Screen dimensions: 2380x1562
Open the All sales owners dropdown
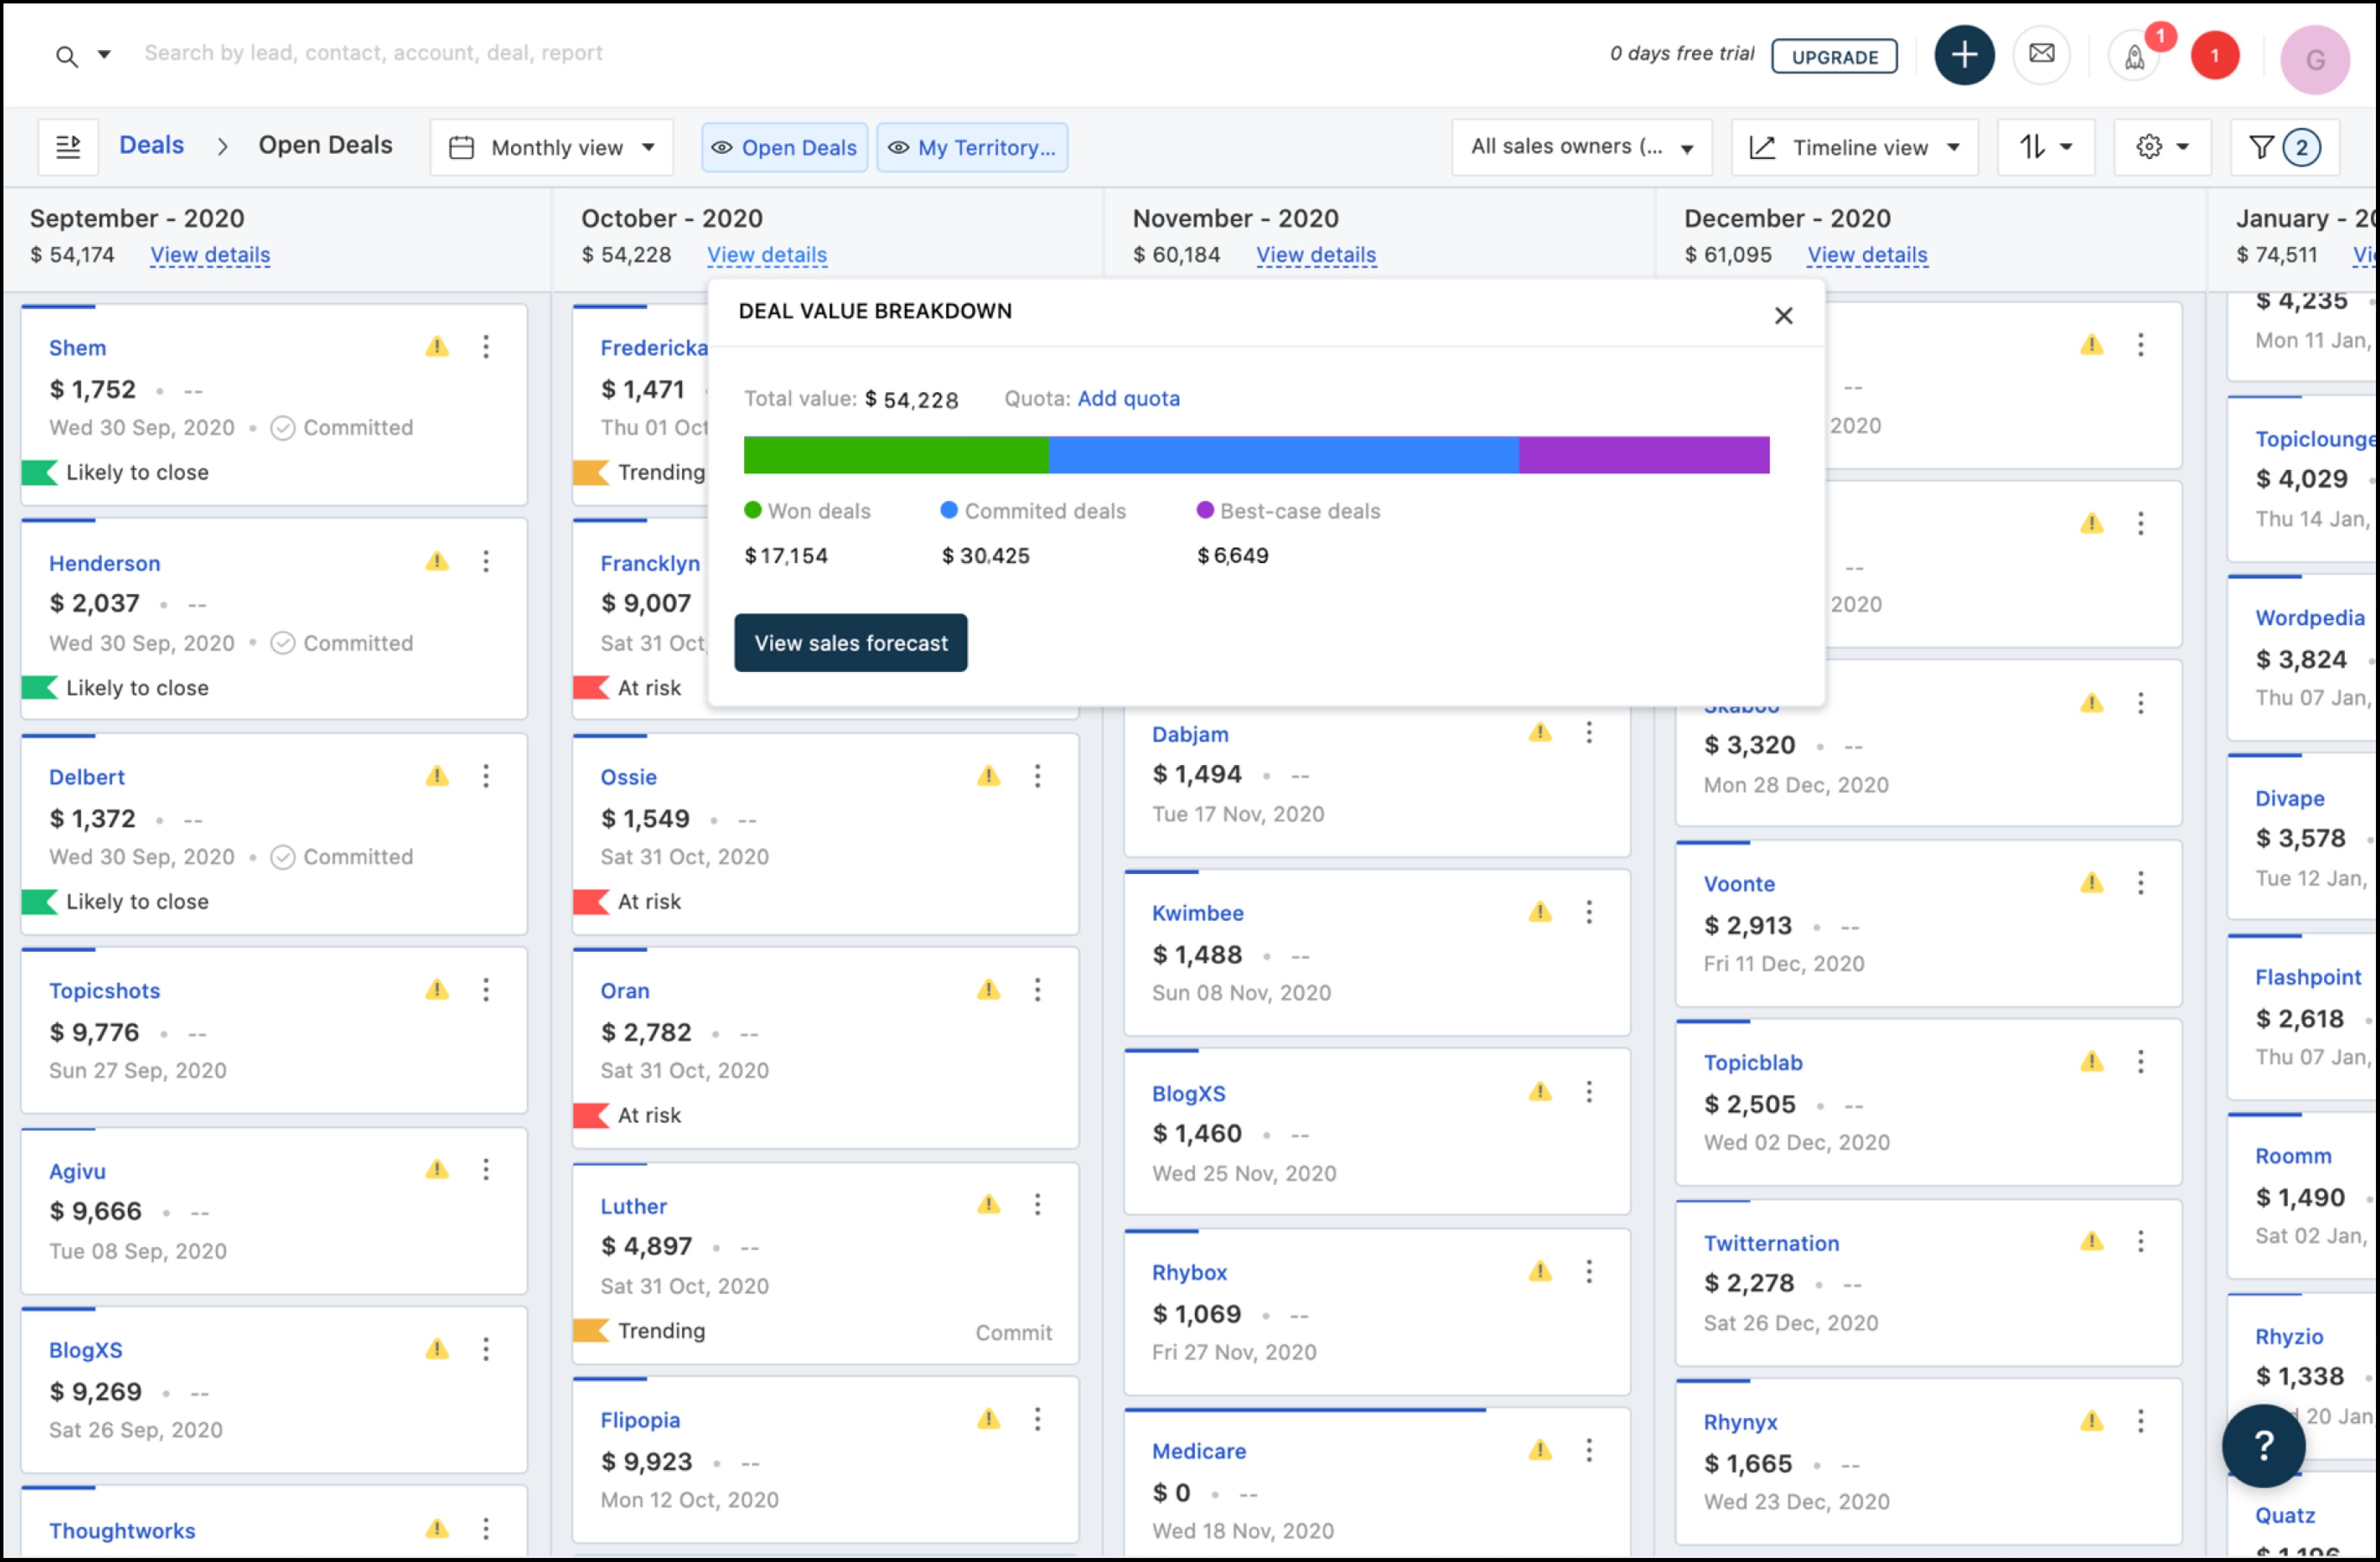pyautogui.click(x=1581, y=147)
